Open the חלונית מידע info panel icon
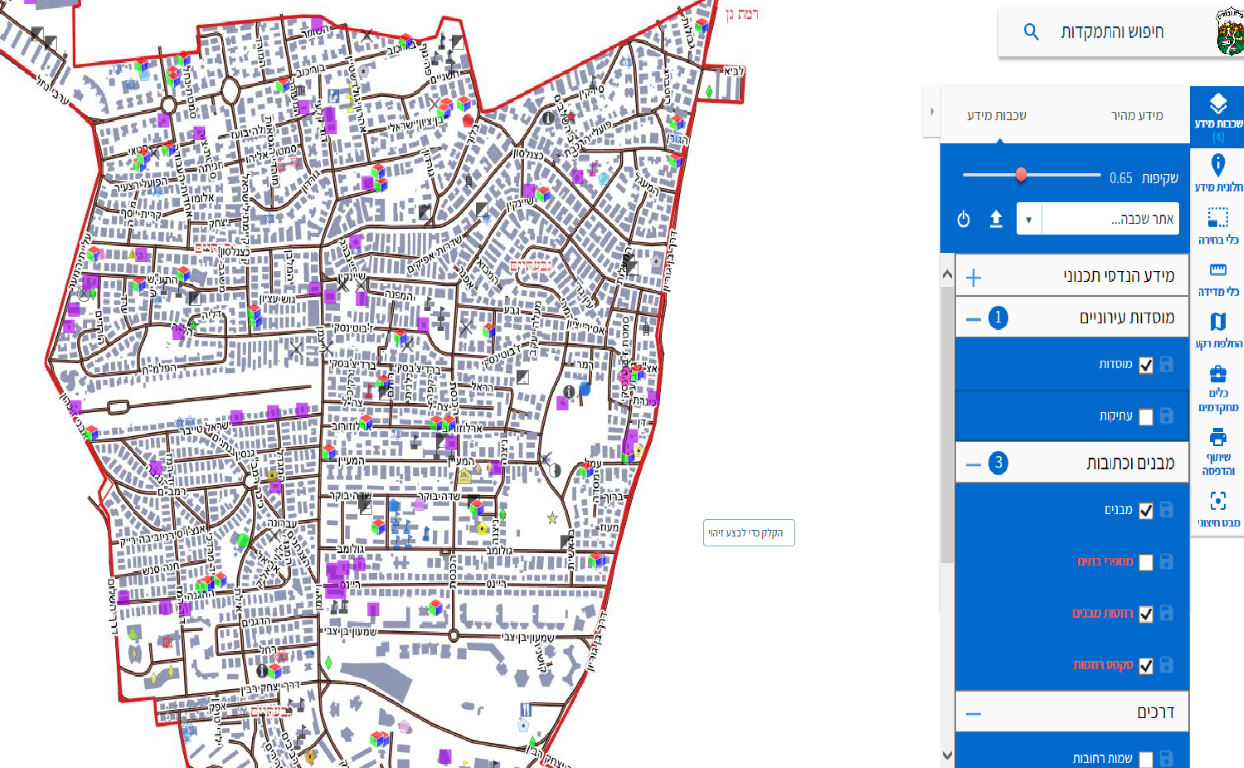 tap(1217, 174)
